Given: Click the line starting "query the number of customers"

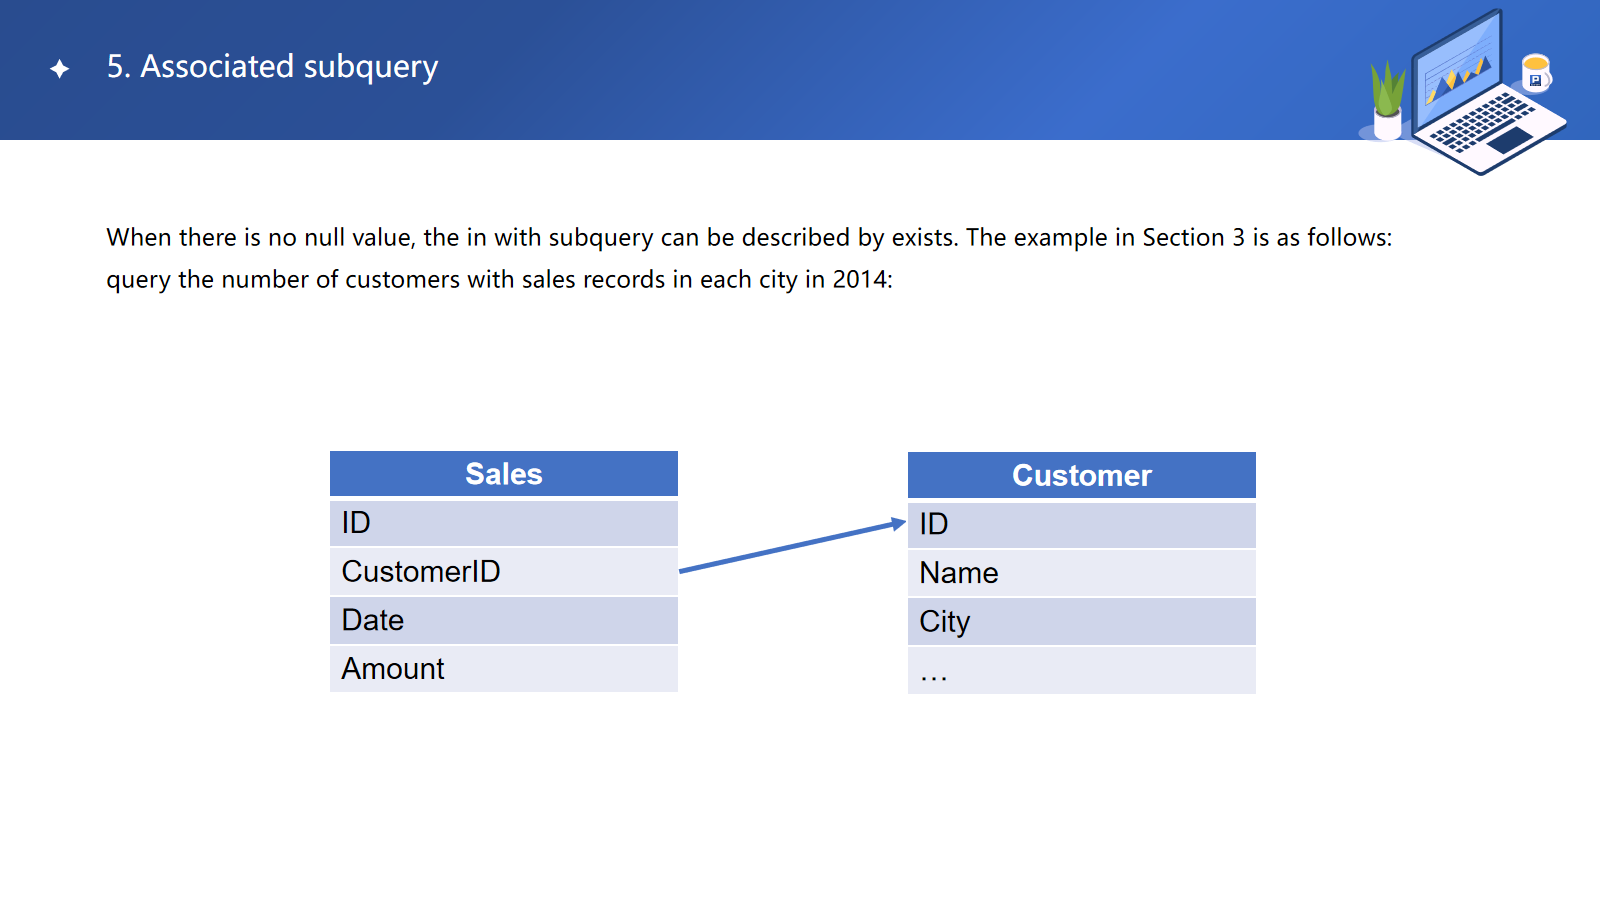Looking at the screenshot, I should [499, 280].
